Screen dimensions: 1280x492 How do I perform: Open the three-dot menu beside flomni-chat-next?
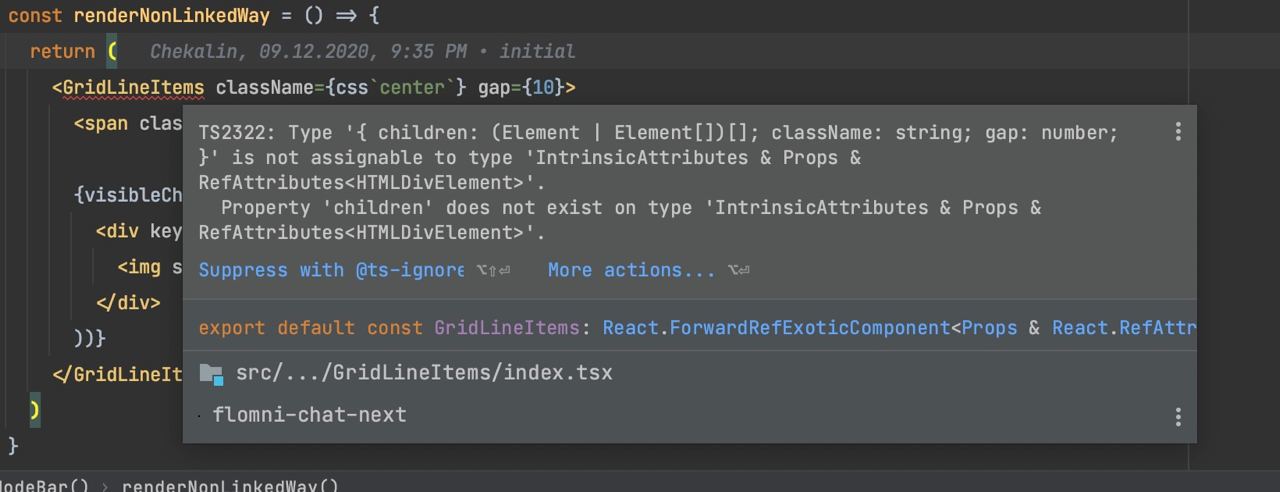pyautogui.click(x=1178, y=416)
